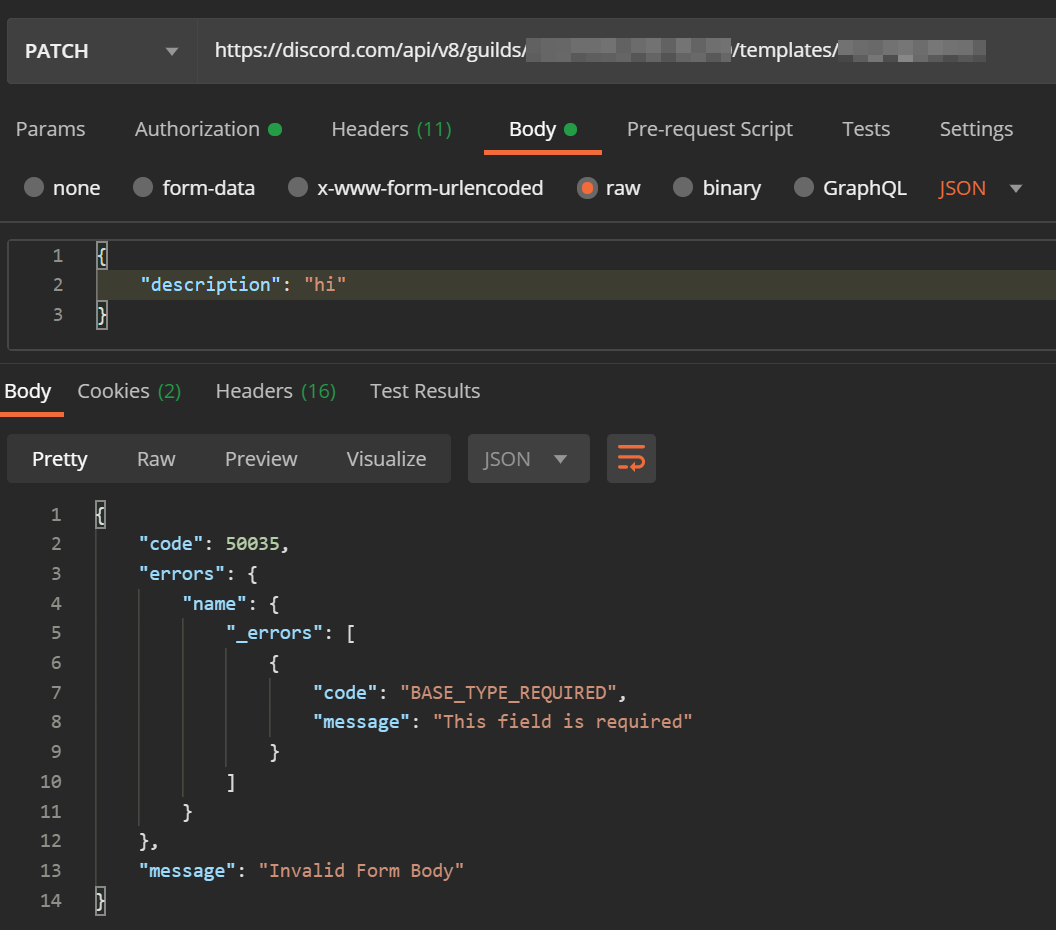Switch response view to Visualize
Screen dimensions: 1056x930
click(386, 459)
